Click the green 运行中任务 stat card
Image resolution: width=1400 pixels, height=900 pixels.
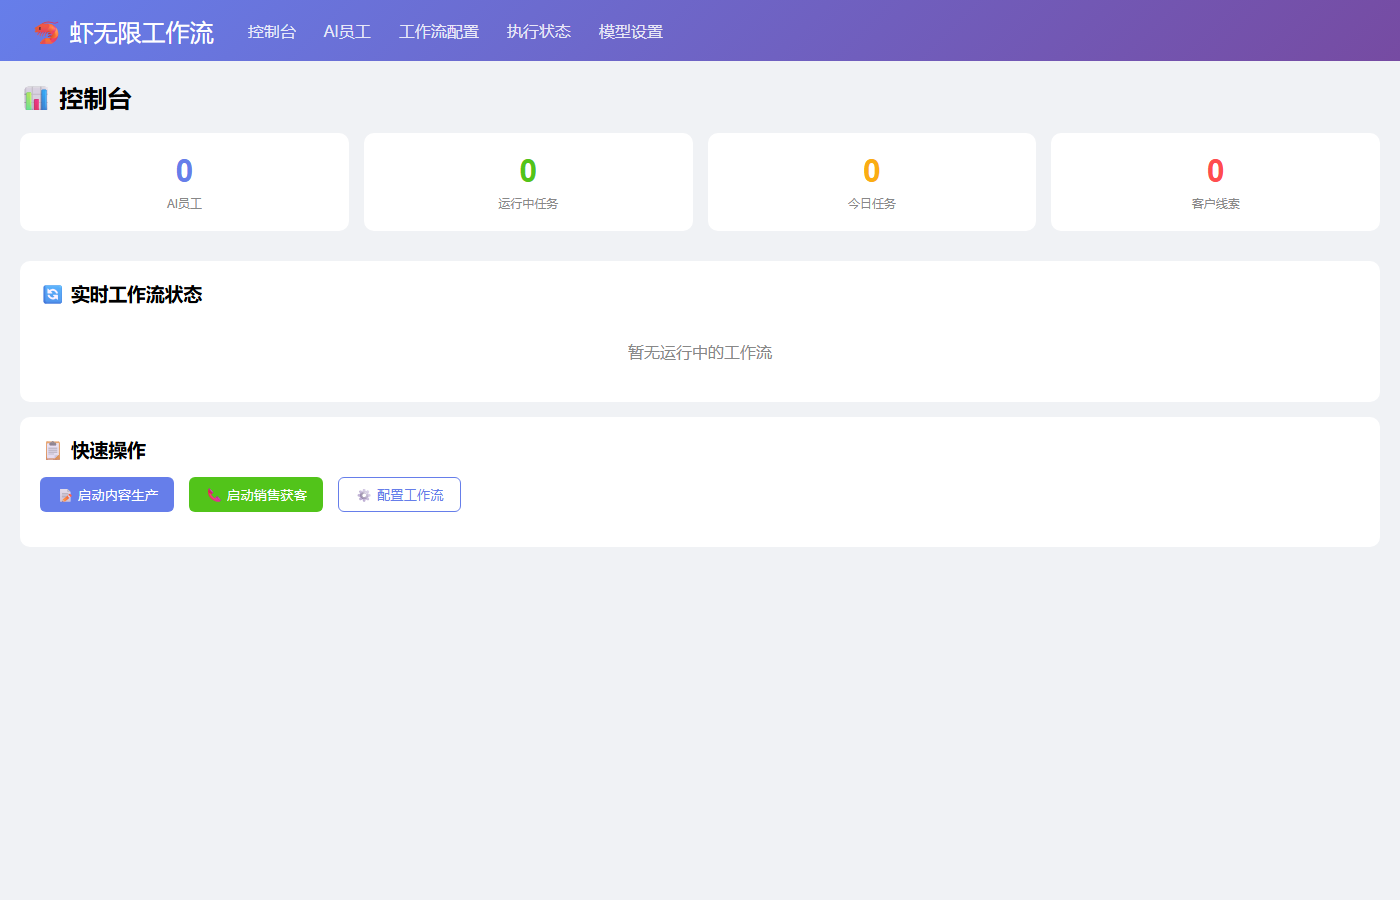point(528,182)
